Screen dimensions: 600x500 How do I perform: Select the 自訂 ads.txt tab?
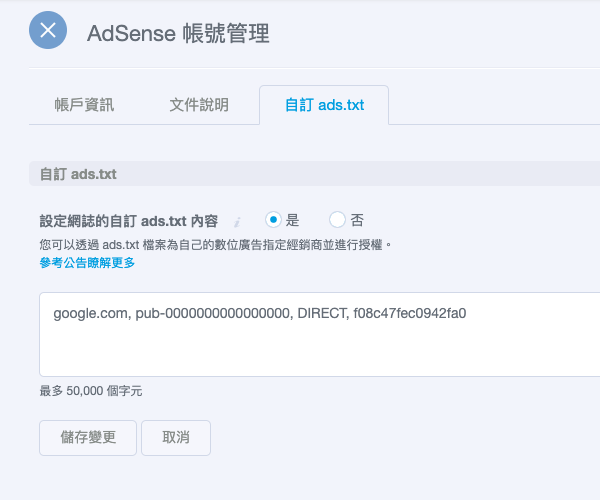pos(324,105)
